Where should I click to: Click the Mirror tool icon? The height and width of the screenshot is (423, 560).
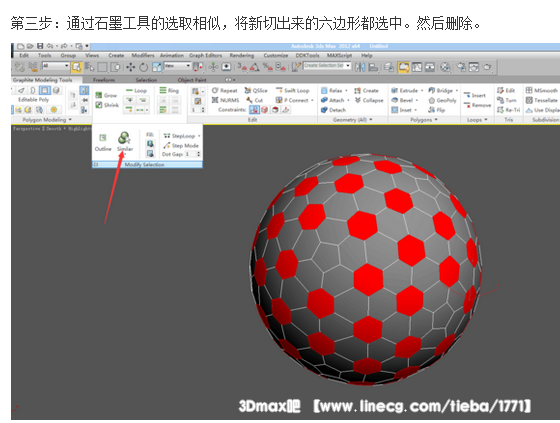[360, 67]
